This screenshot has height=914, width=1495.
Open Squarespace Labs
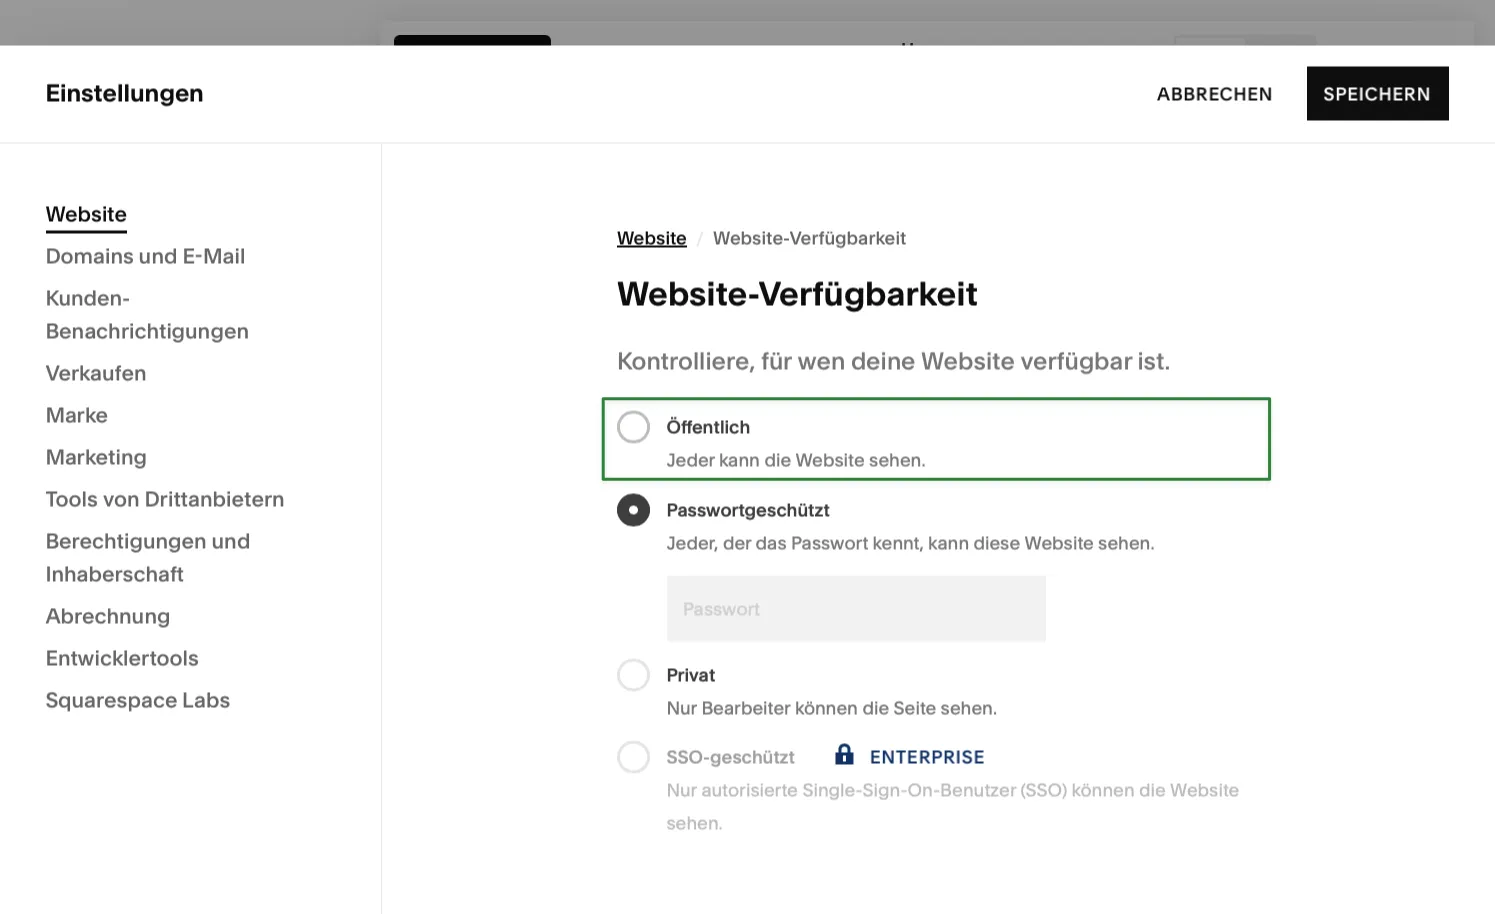[137, 700]
